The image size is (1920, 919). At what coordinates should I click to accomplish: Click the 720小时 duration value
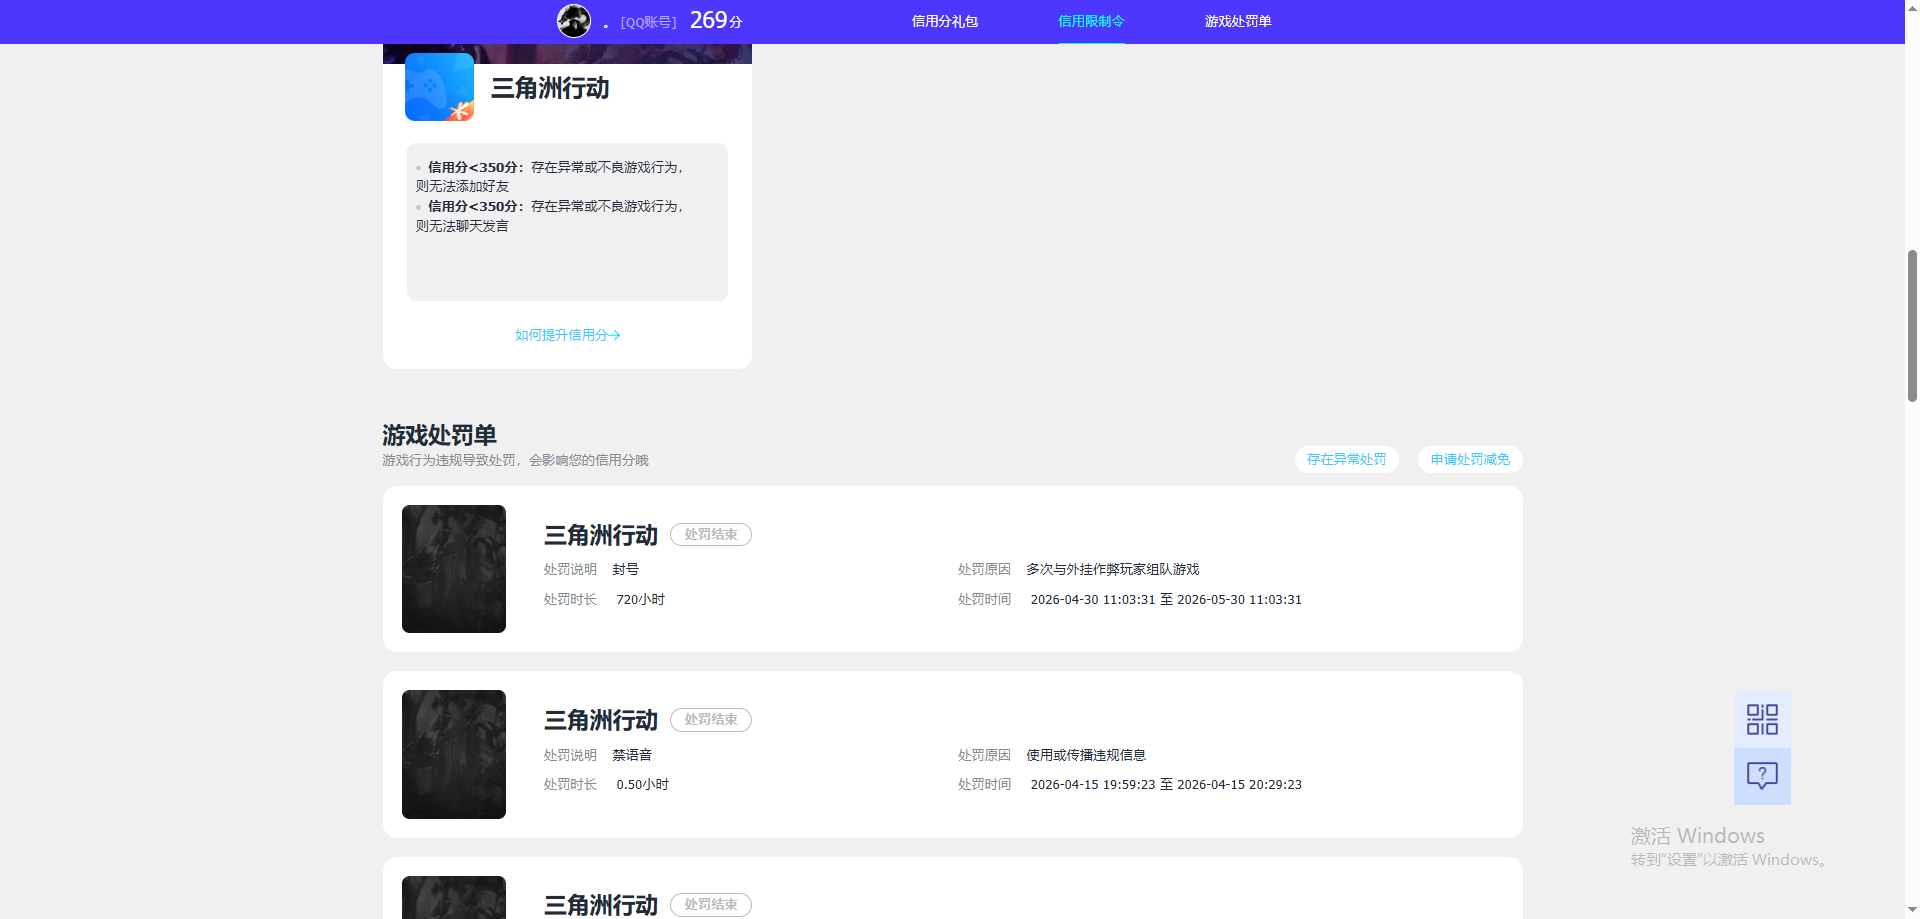(x=641, y=599)
